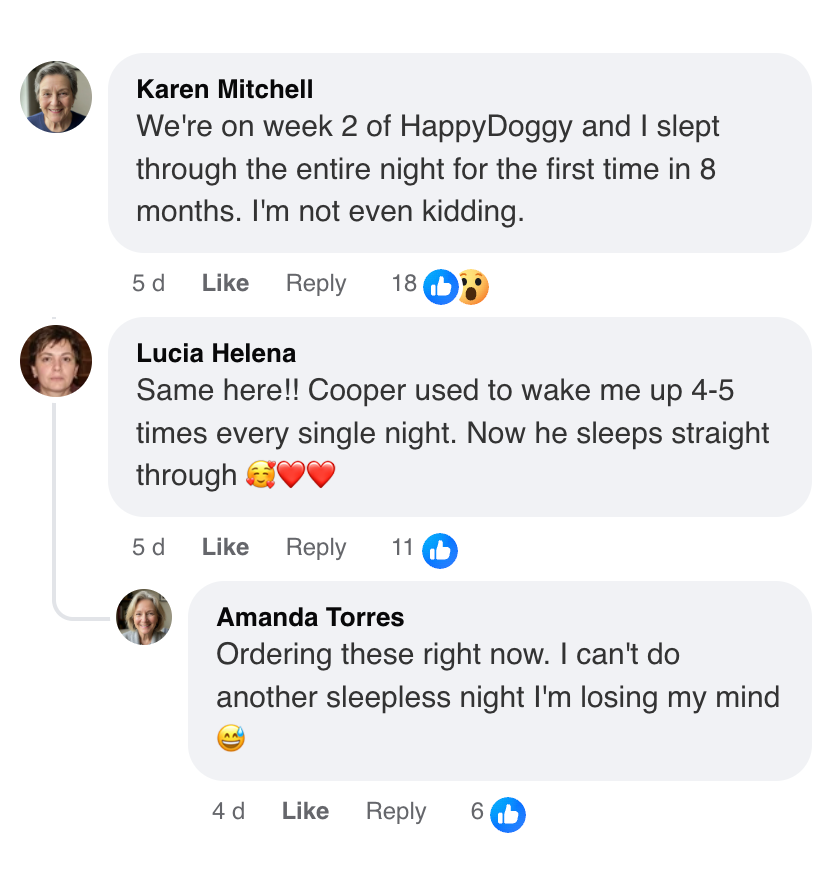
Task: Like Lucia Helena's comment about Cooper
Action: point(225,548)
